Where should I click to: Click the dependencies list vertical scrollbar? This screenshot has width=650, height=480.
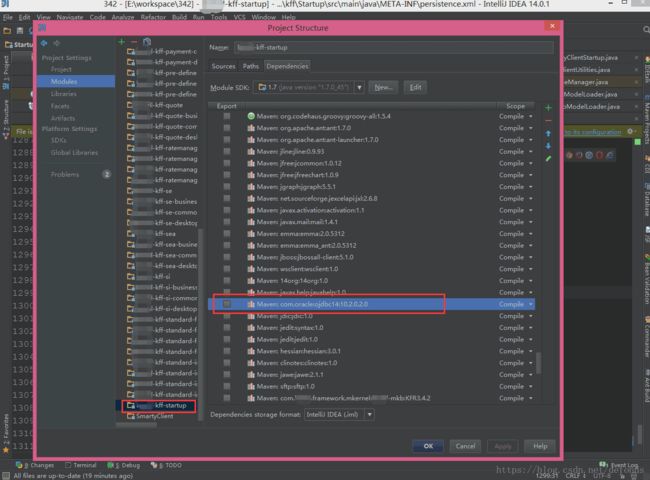click(538, 363)
